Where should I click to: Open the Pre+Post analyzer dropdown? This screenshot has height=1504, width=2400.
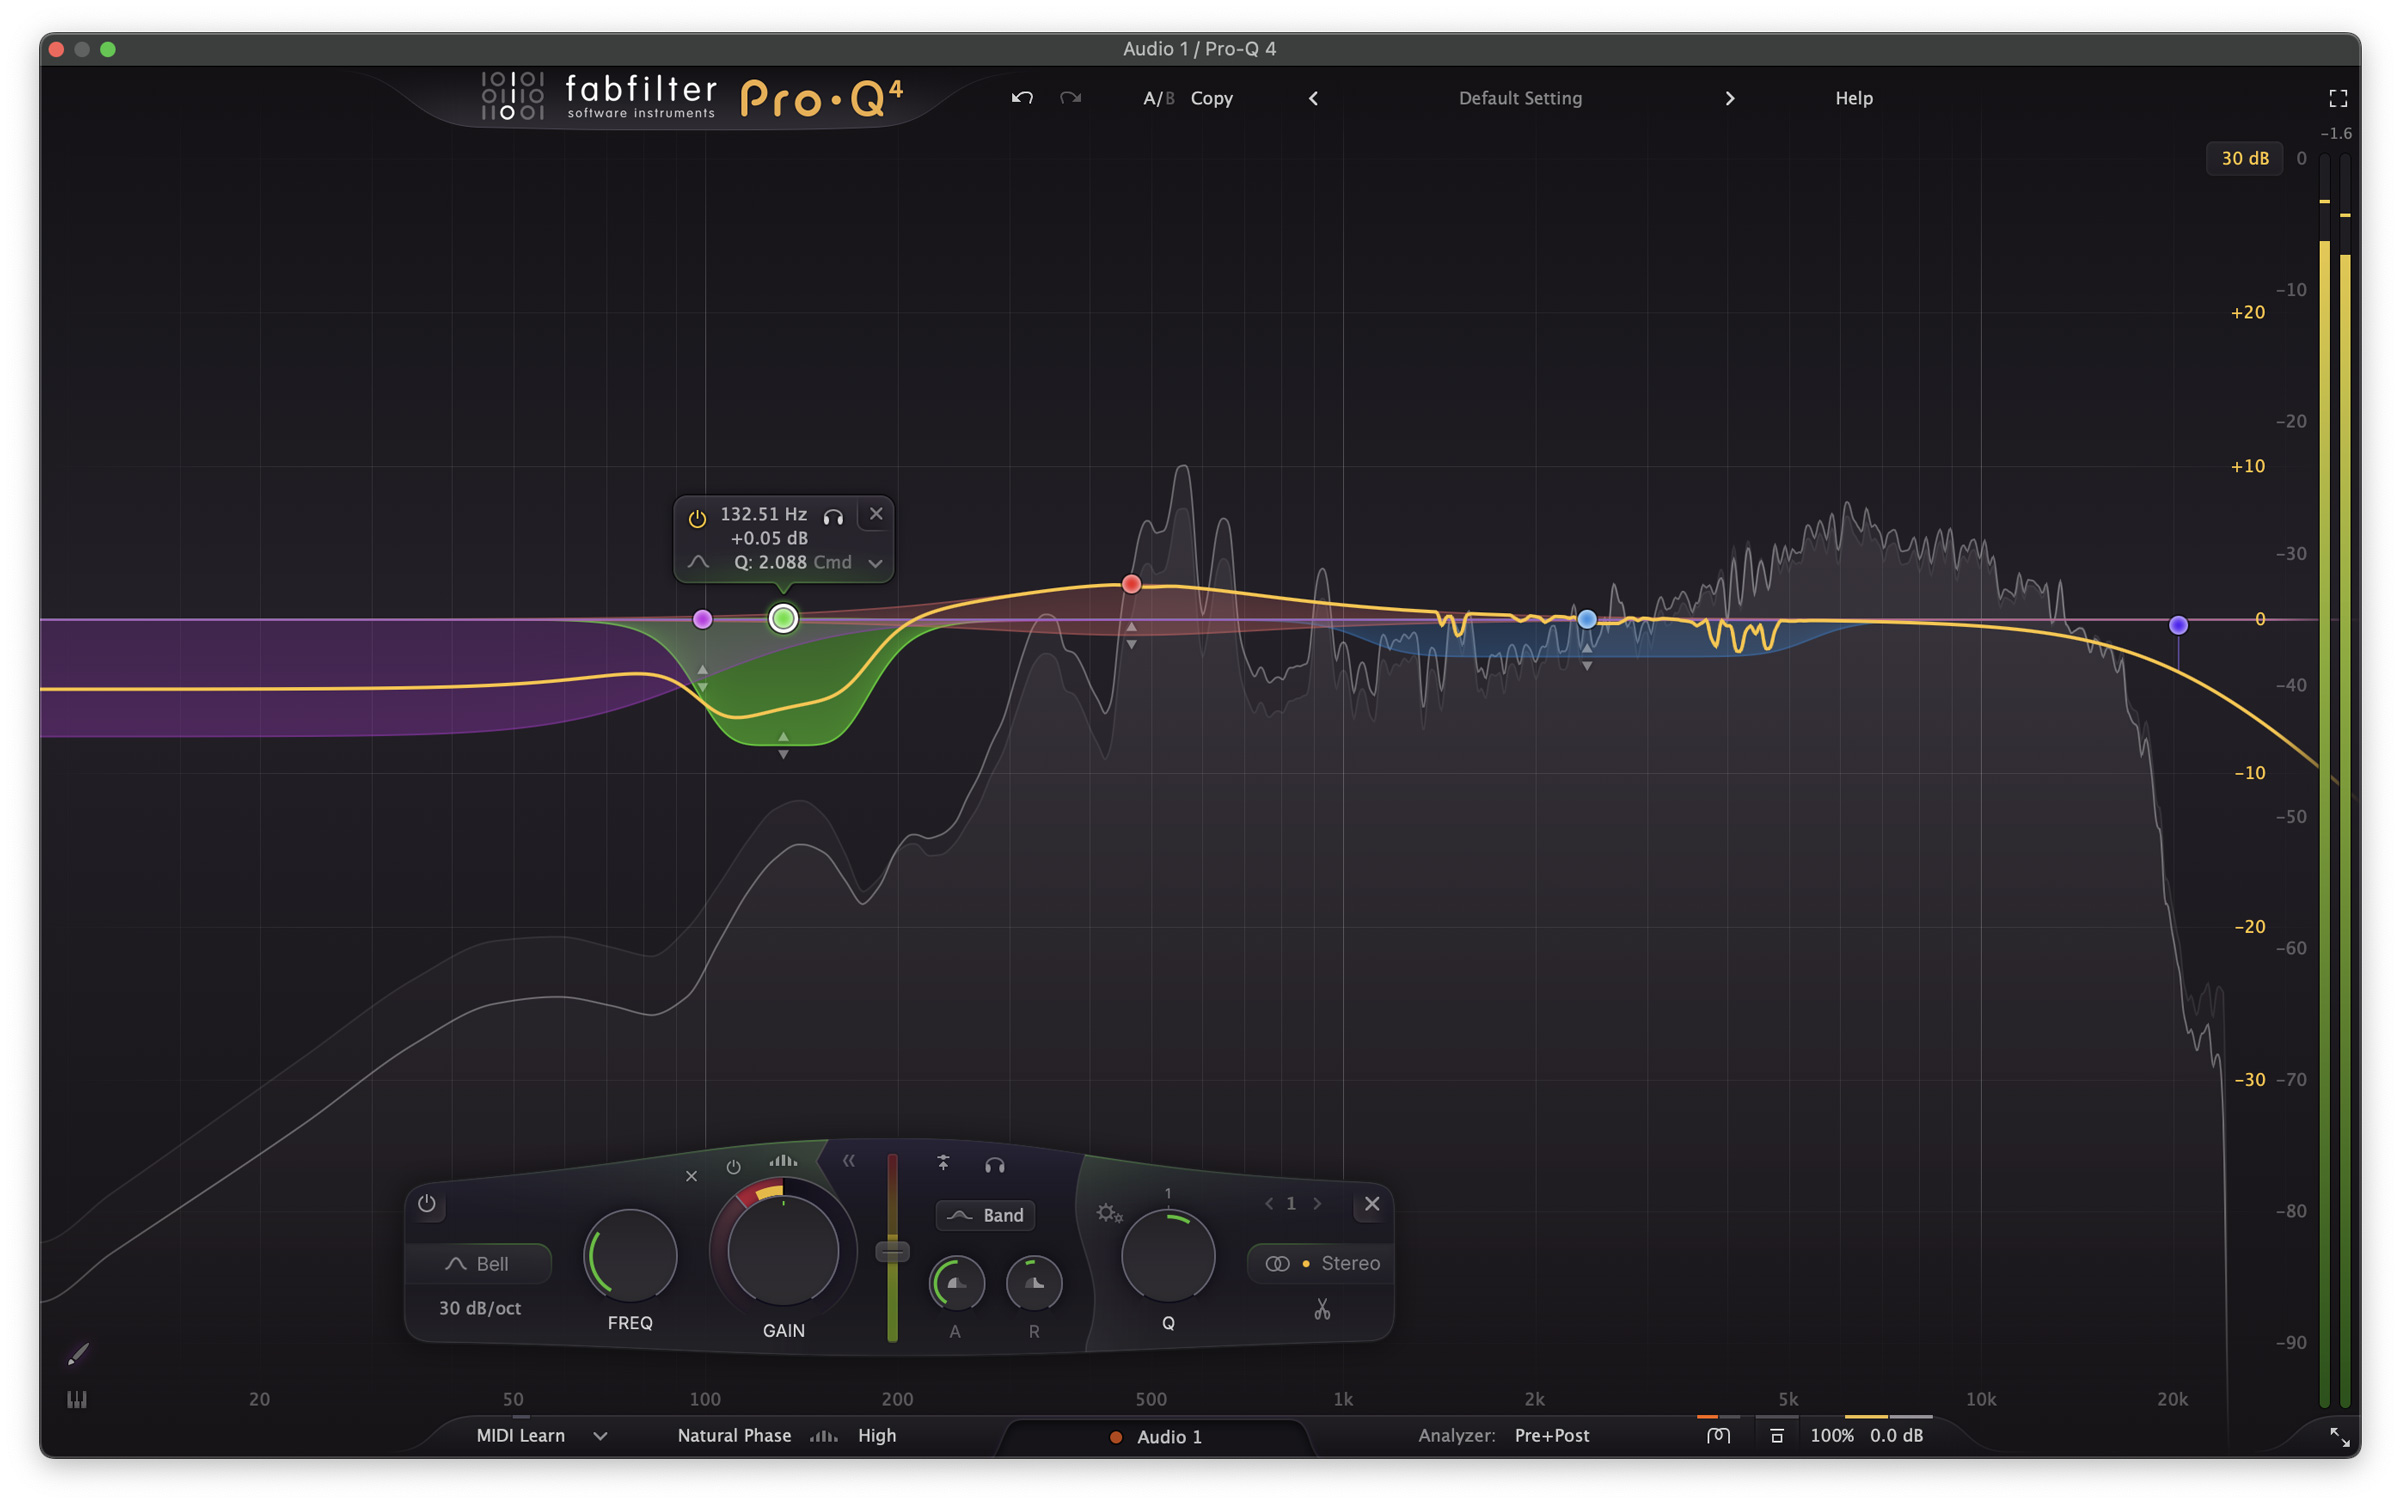point(1552,1436)
